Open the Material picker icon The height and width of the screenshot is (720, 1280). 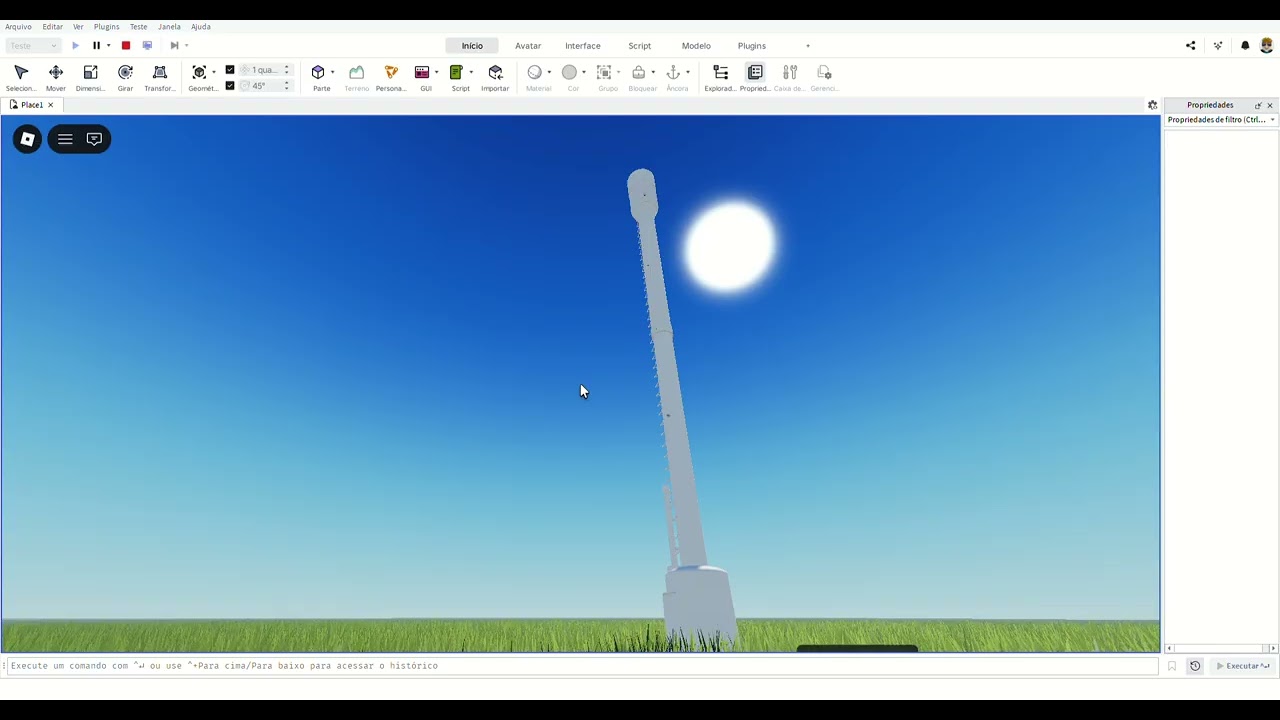pyautogui.click(x=534, y=73)
